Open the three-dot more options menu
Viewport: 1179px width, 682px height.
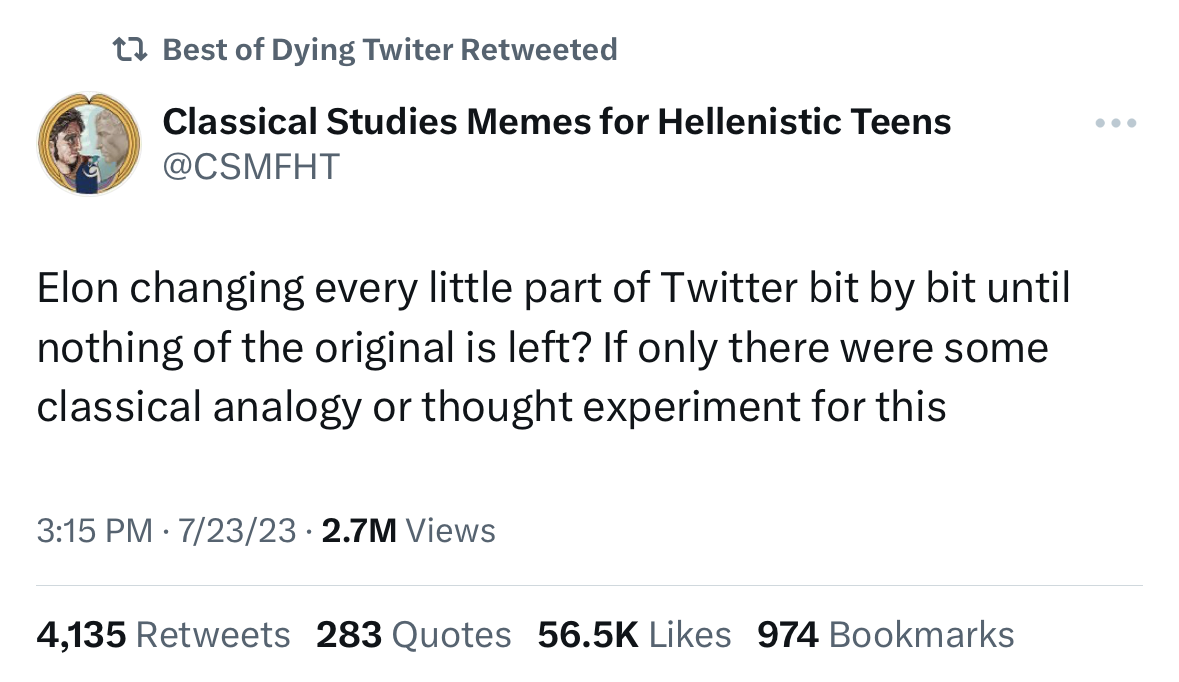point(1116,124)
